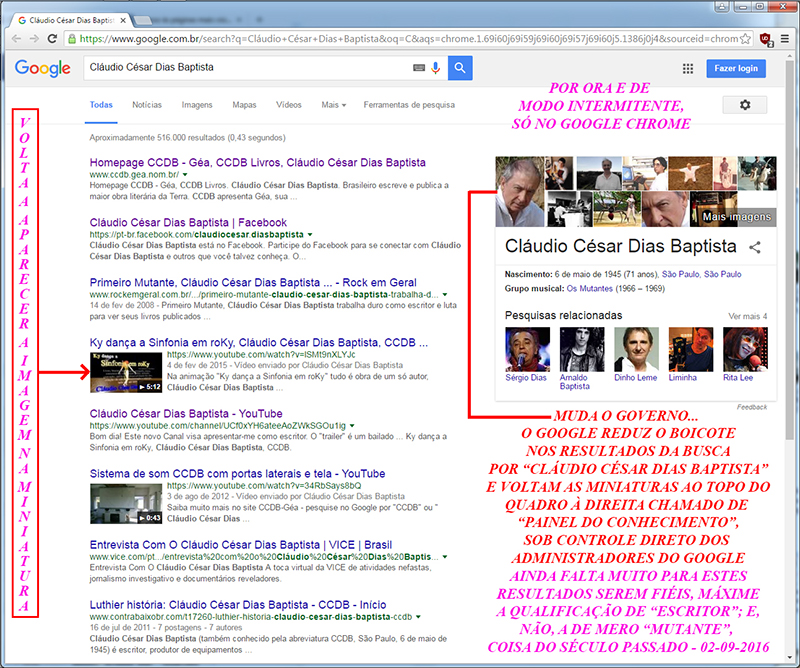This screenshot has height=668, width=800.
Task: Expand the arrow next to www.ccdb.gea.nom.br
Action: [x=185, y=174]
